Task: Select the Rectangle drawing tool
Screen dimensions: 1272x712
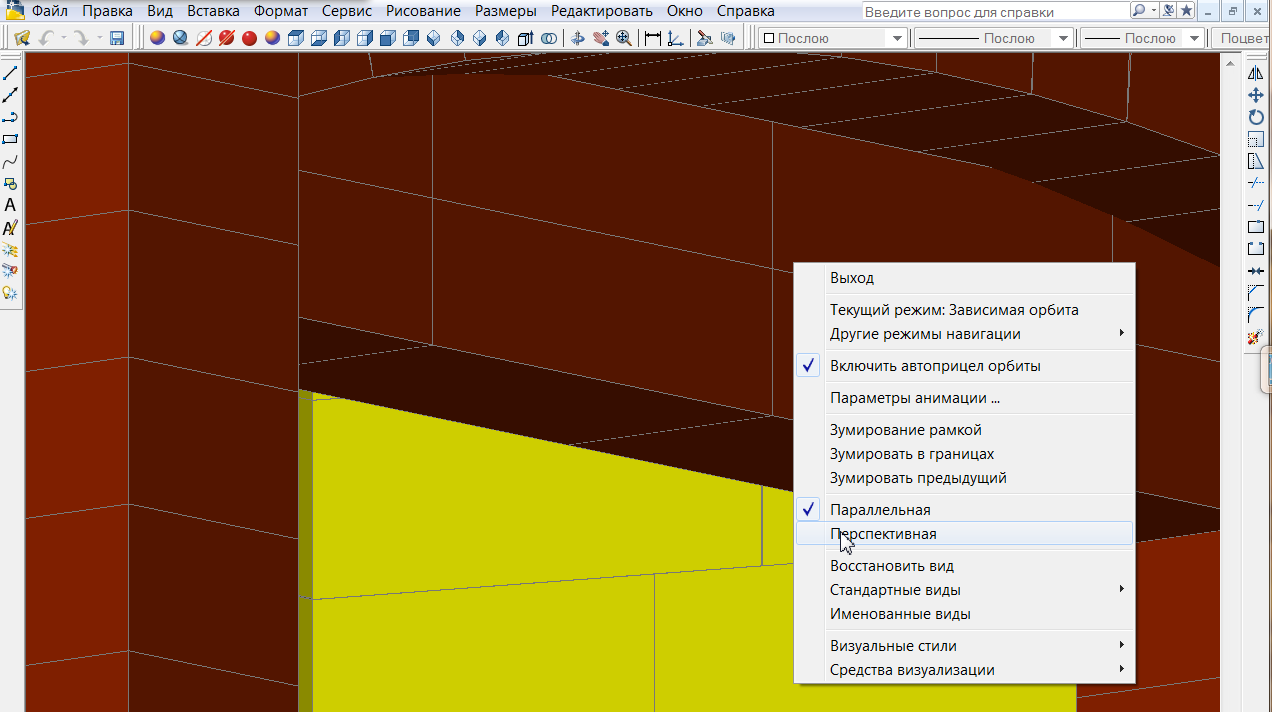Action: pos(10,139)
